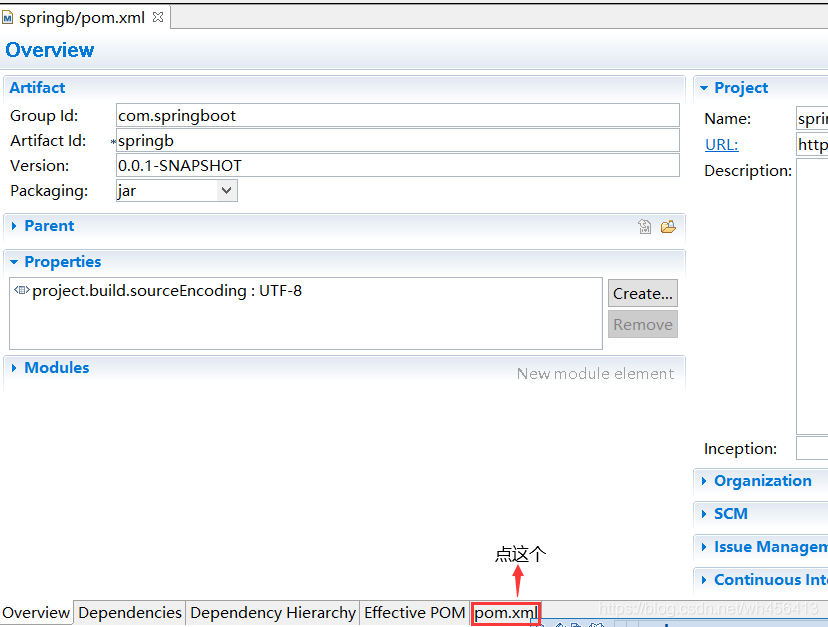Switch to the Dependencies tab
Image resolution: width=828 pixels, height=627 pixels.
point(130,613)
